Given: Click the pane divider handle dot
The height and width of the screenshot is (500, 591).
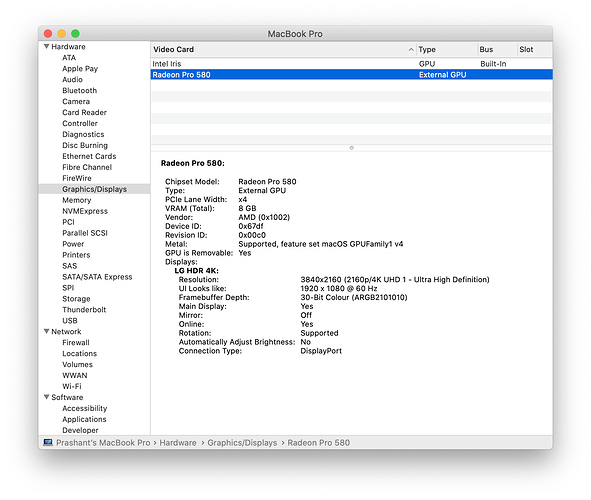Looking at the screenshot, I should [351, 148].
